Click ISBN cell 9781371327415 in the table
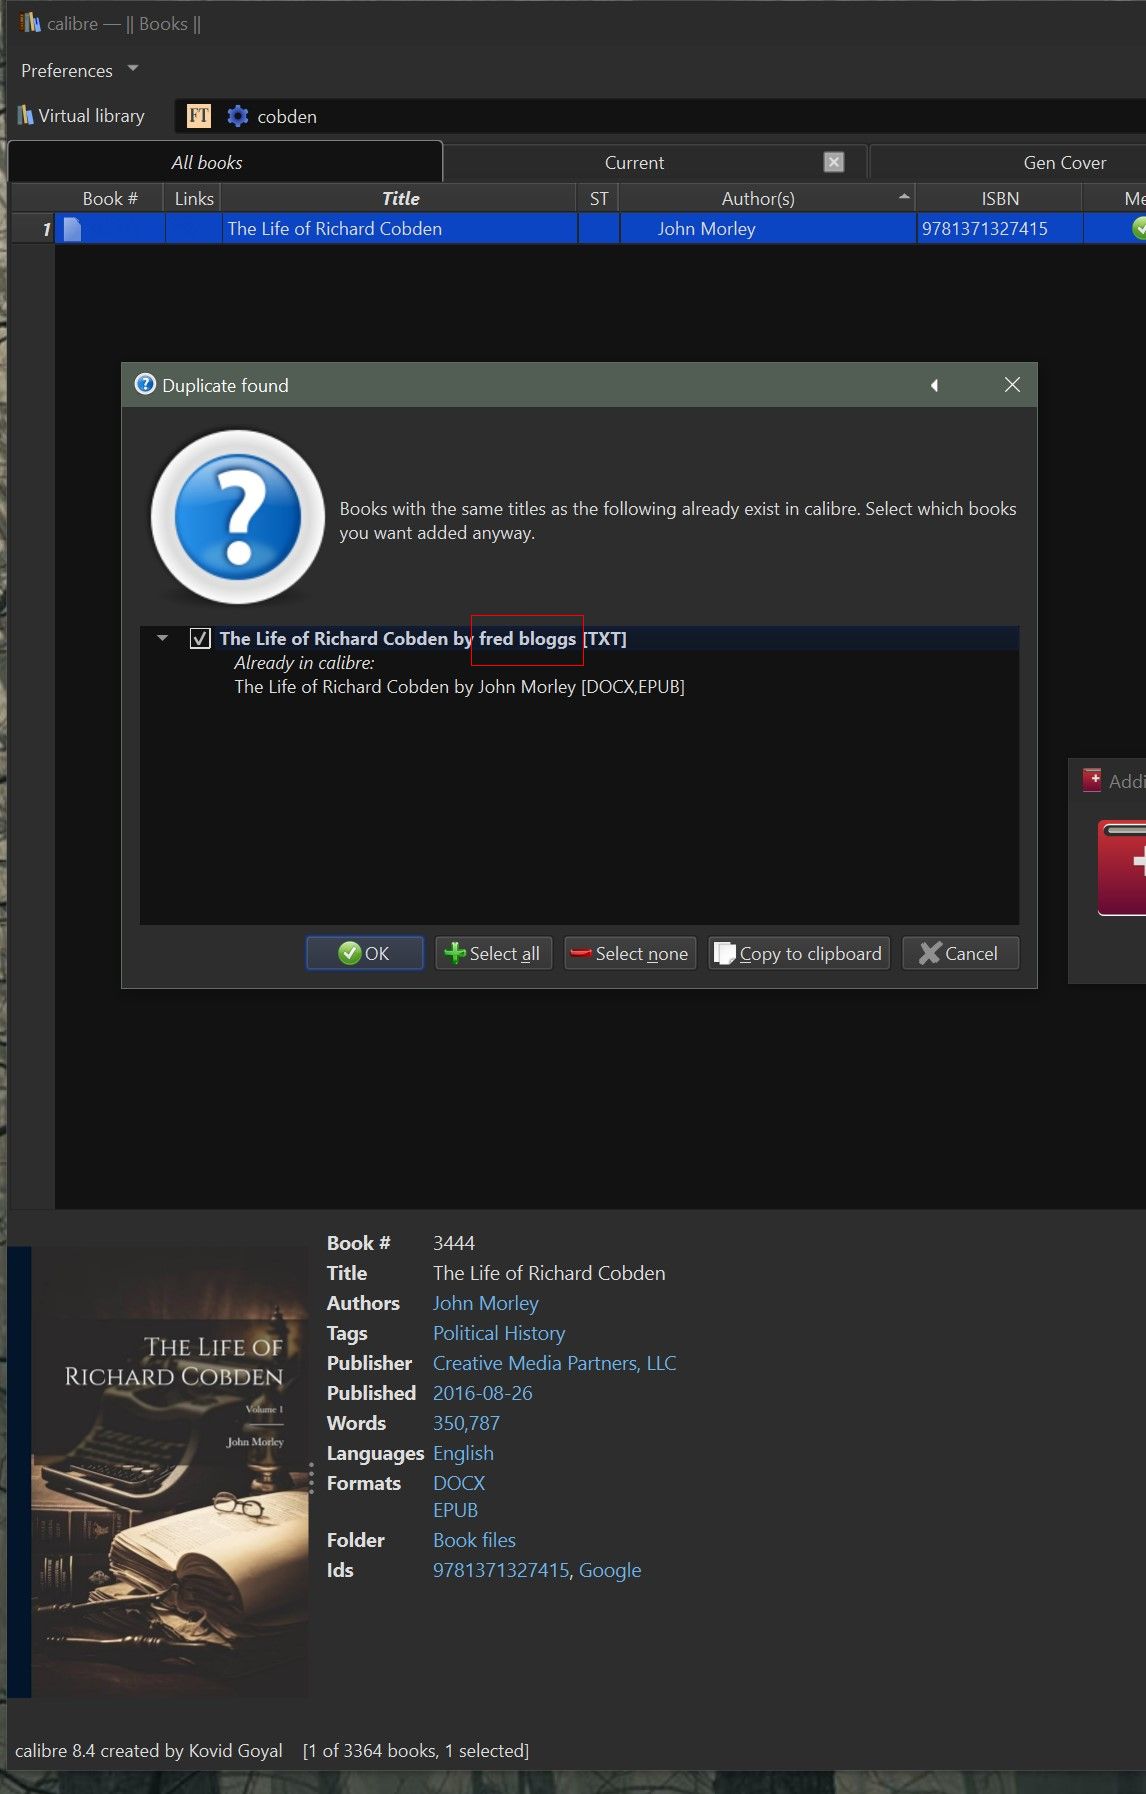 (984, 229)
